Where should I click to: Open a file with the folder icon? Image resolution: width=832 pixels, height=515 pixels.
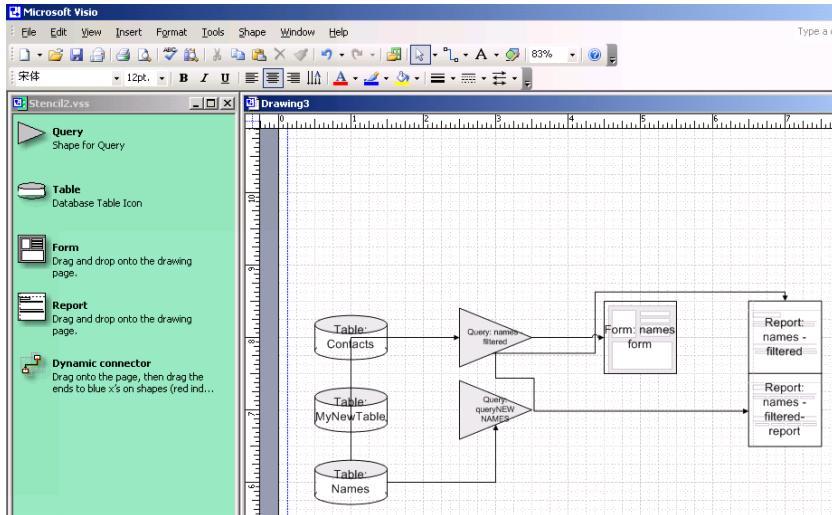[56, 55]
